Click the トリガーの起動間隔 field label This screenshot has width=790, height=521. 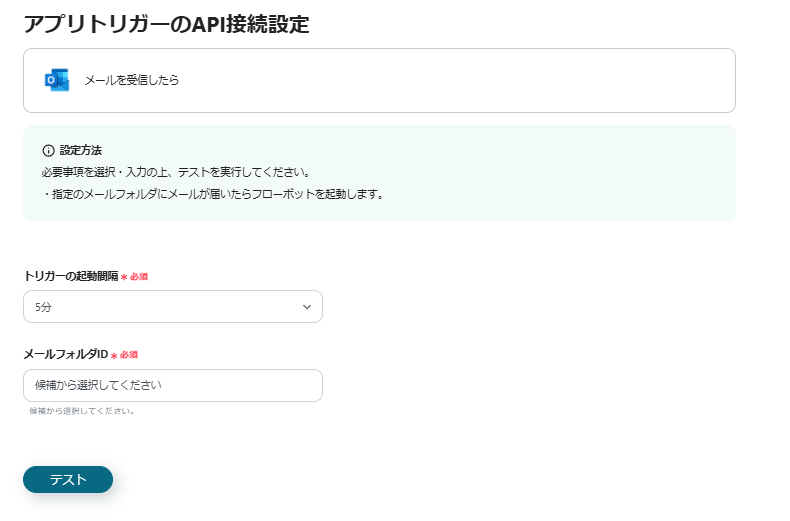tap(70, 276)
